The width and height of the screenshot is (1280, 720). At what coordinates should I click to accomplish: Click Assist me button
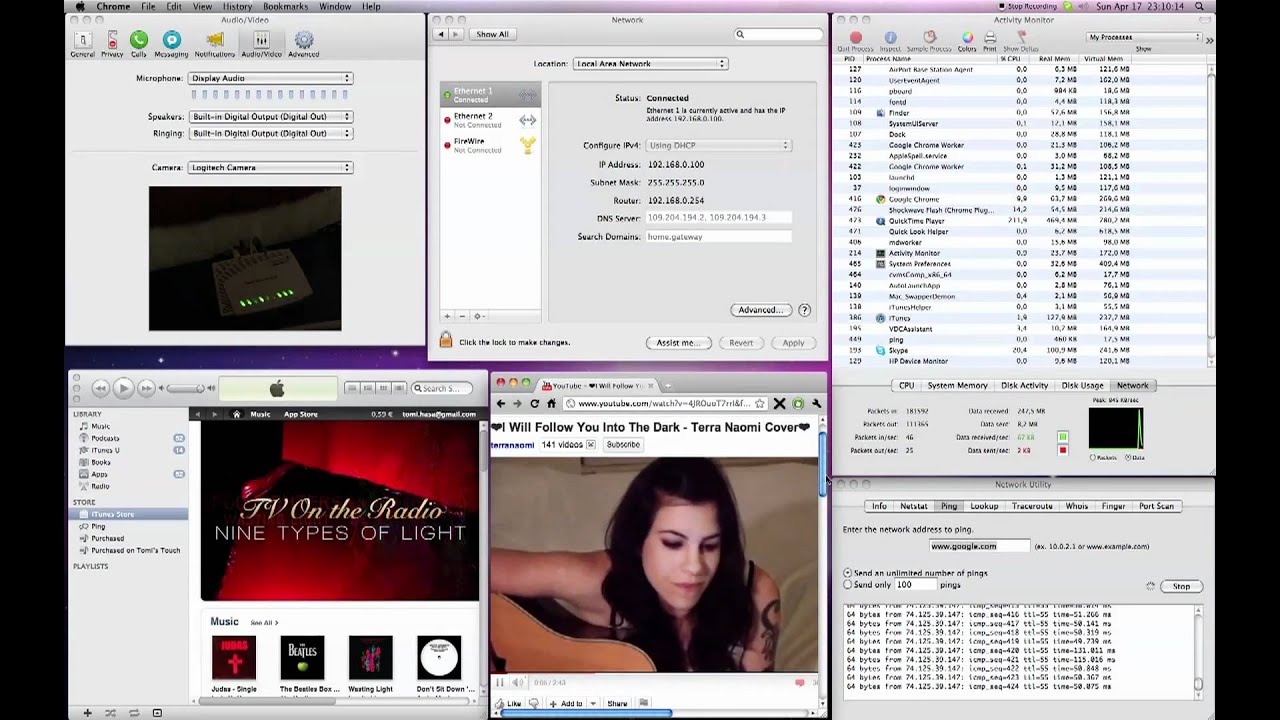coord(678,343)
